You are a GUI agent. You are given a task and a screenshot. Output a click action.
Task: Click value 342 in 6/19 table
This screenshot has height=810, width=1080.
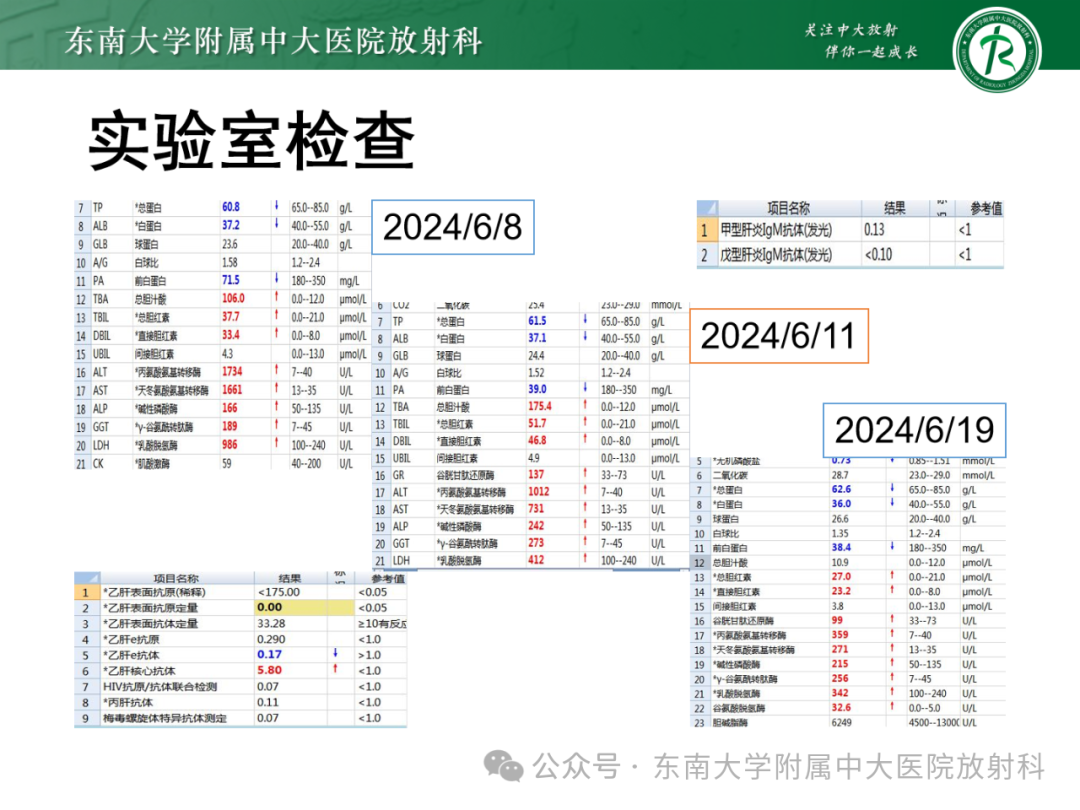pos(840,693)
